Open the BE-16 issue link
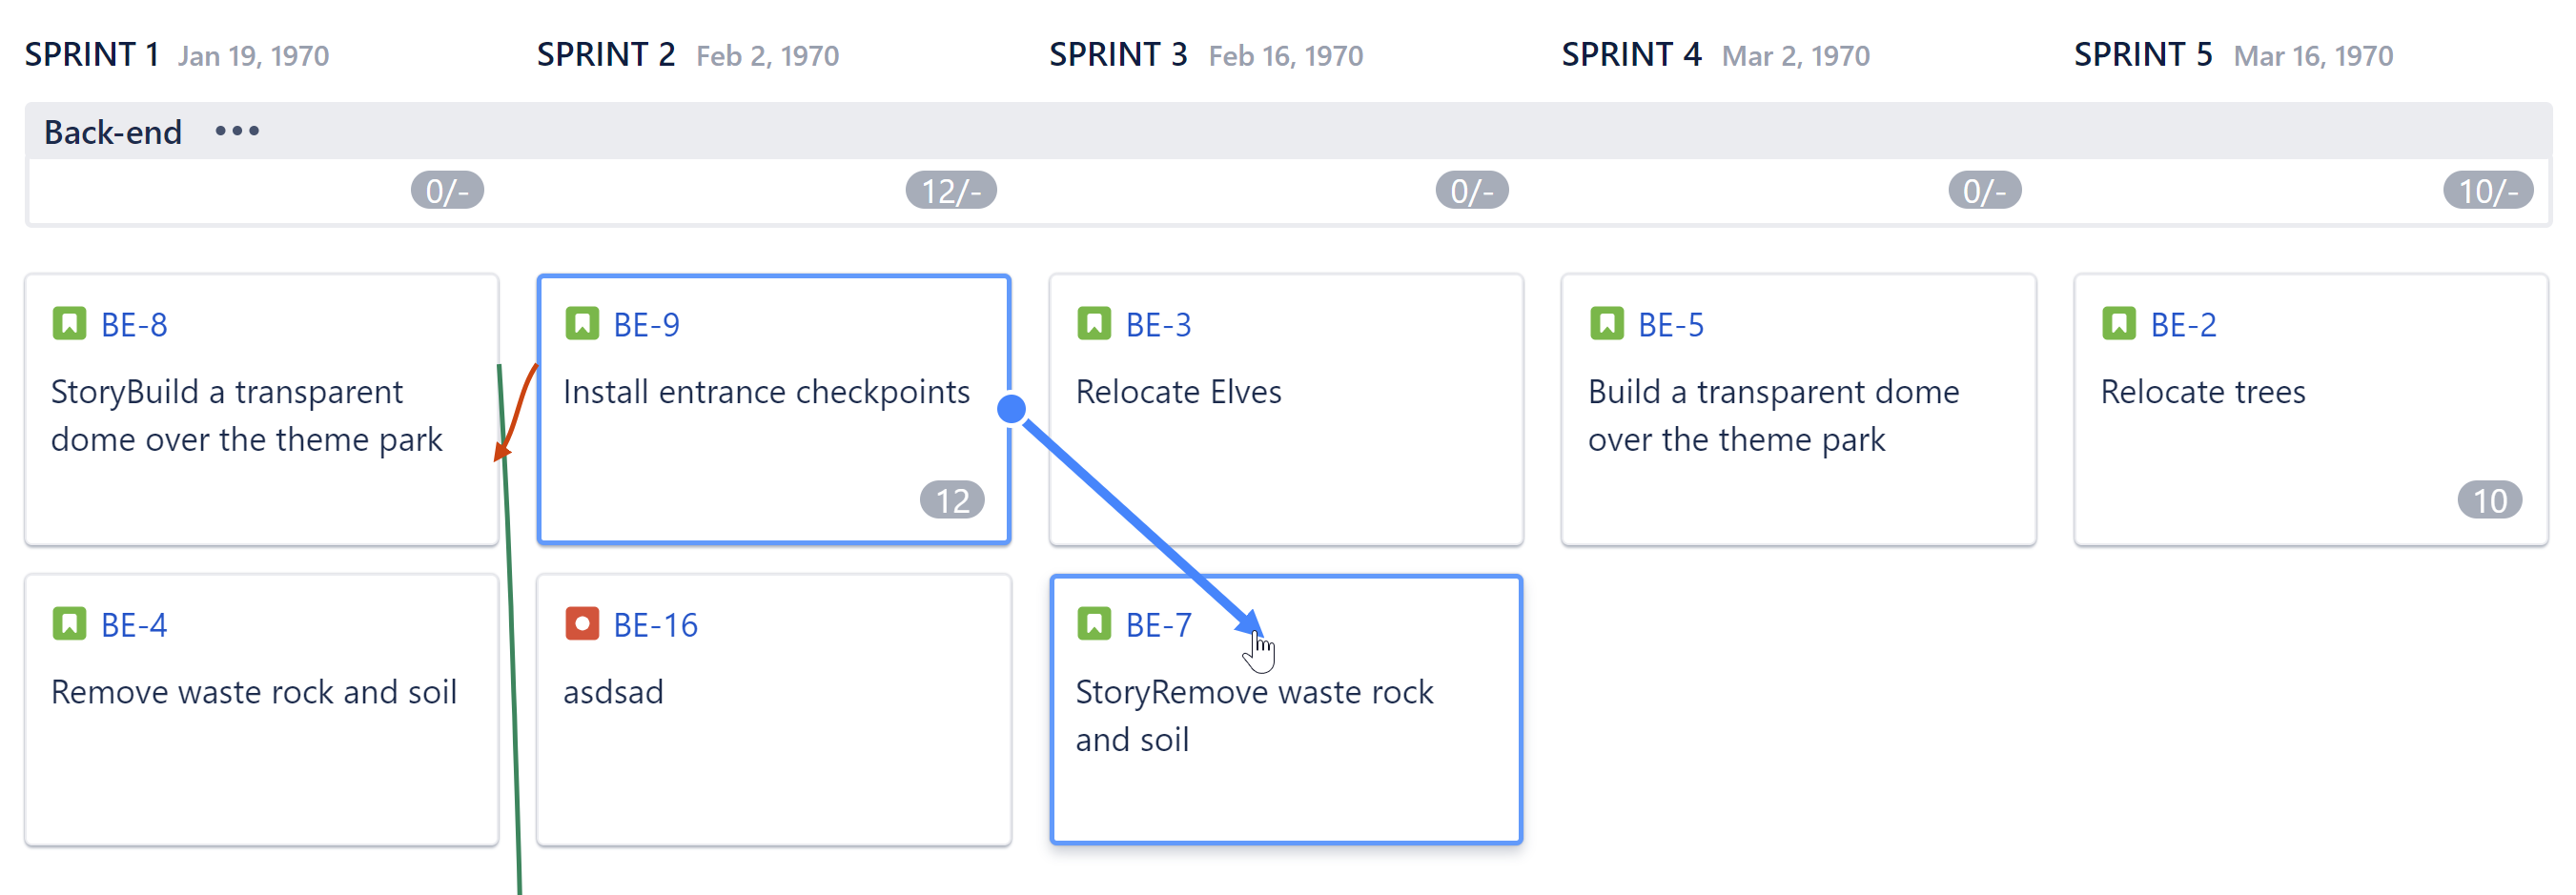 [x=655, y=625]
